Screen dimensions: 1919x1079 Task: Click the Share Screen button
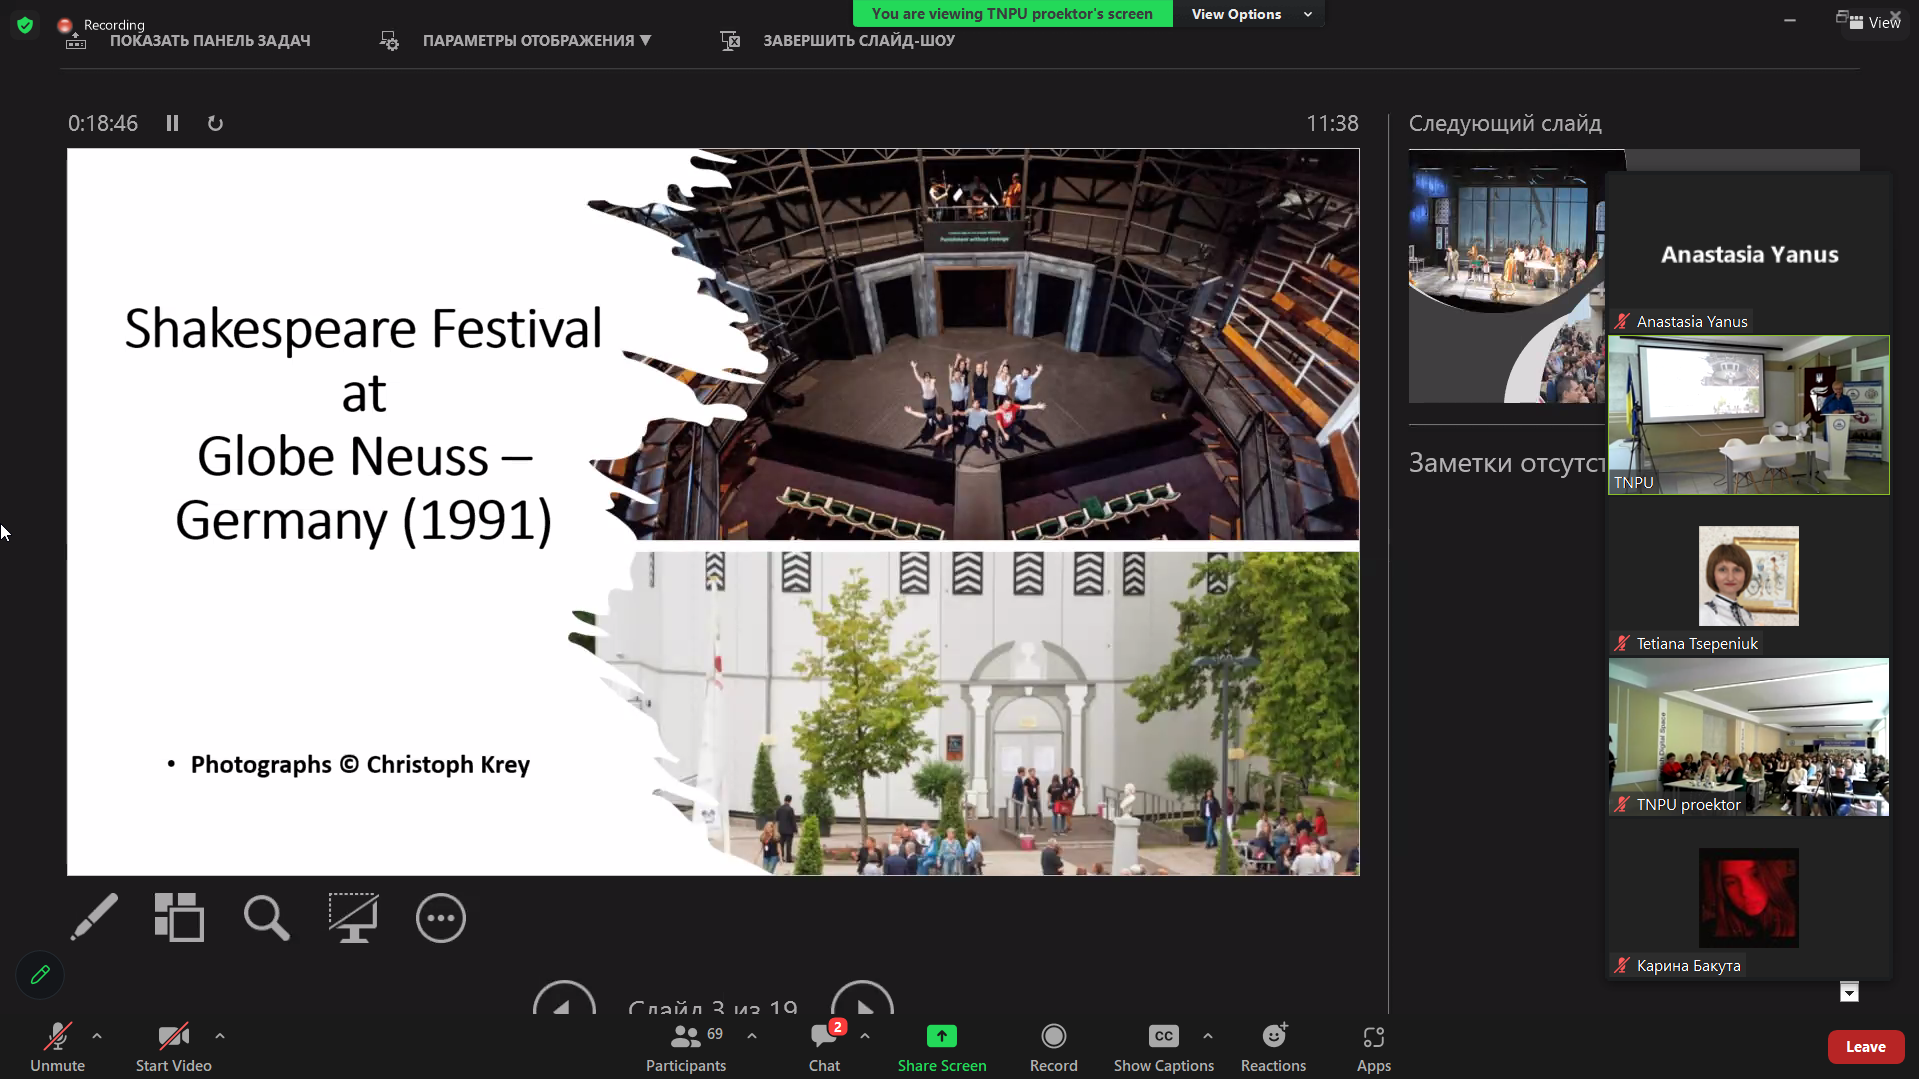[x=941, y=1046]
